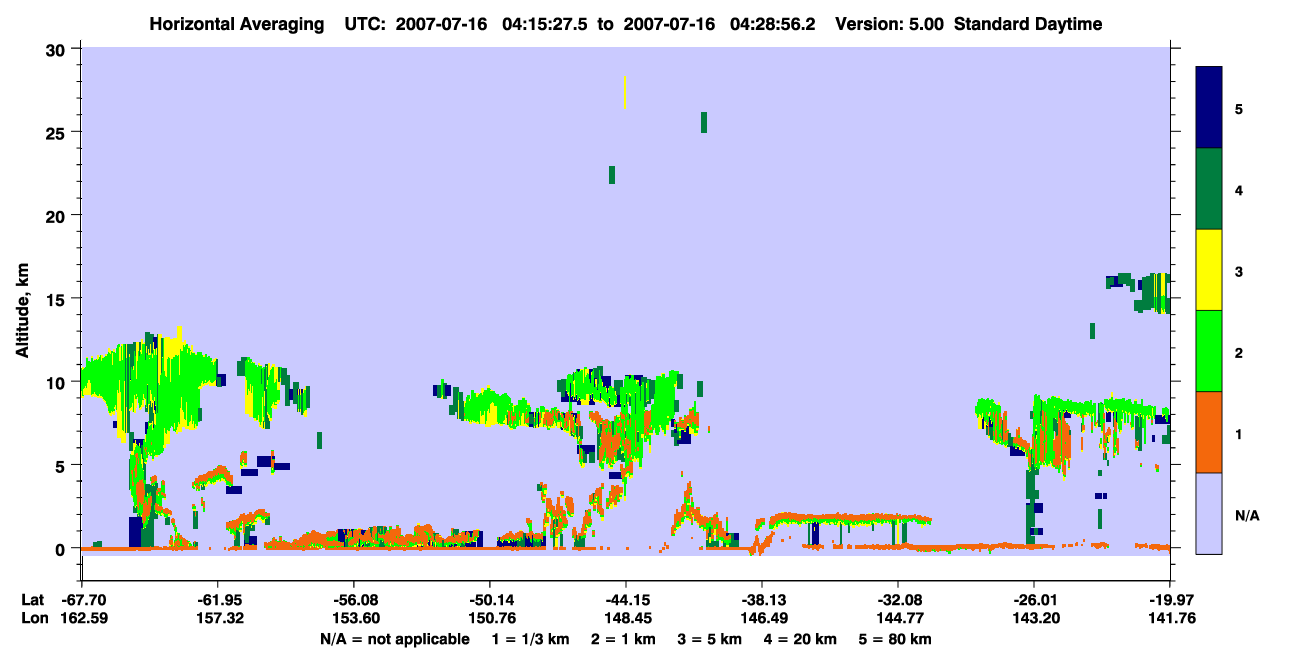The height and width of the screenshot is (667, 1300).
Task: Click the y-axis tick label 20
Action: tap(58, 215)
